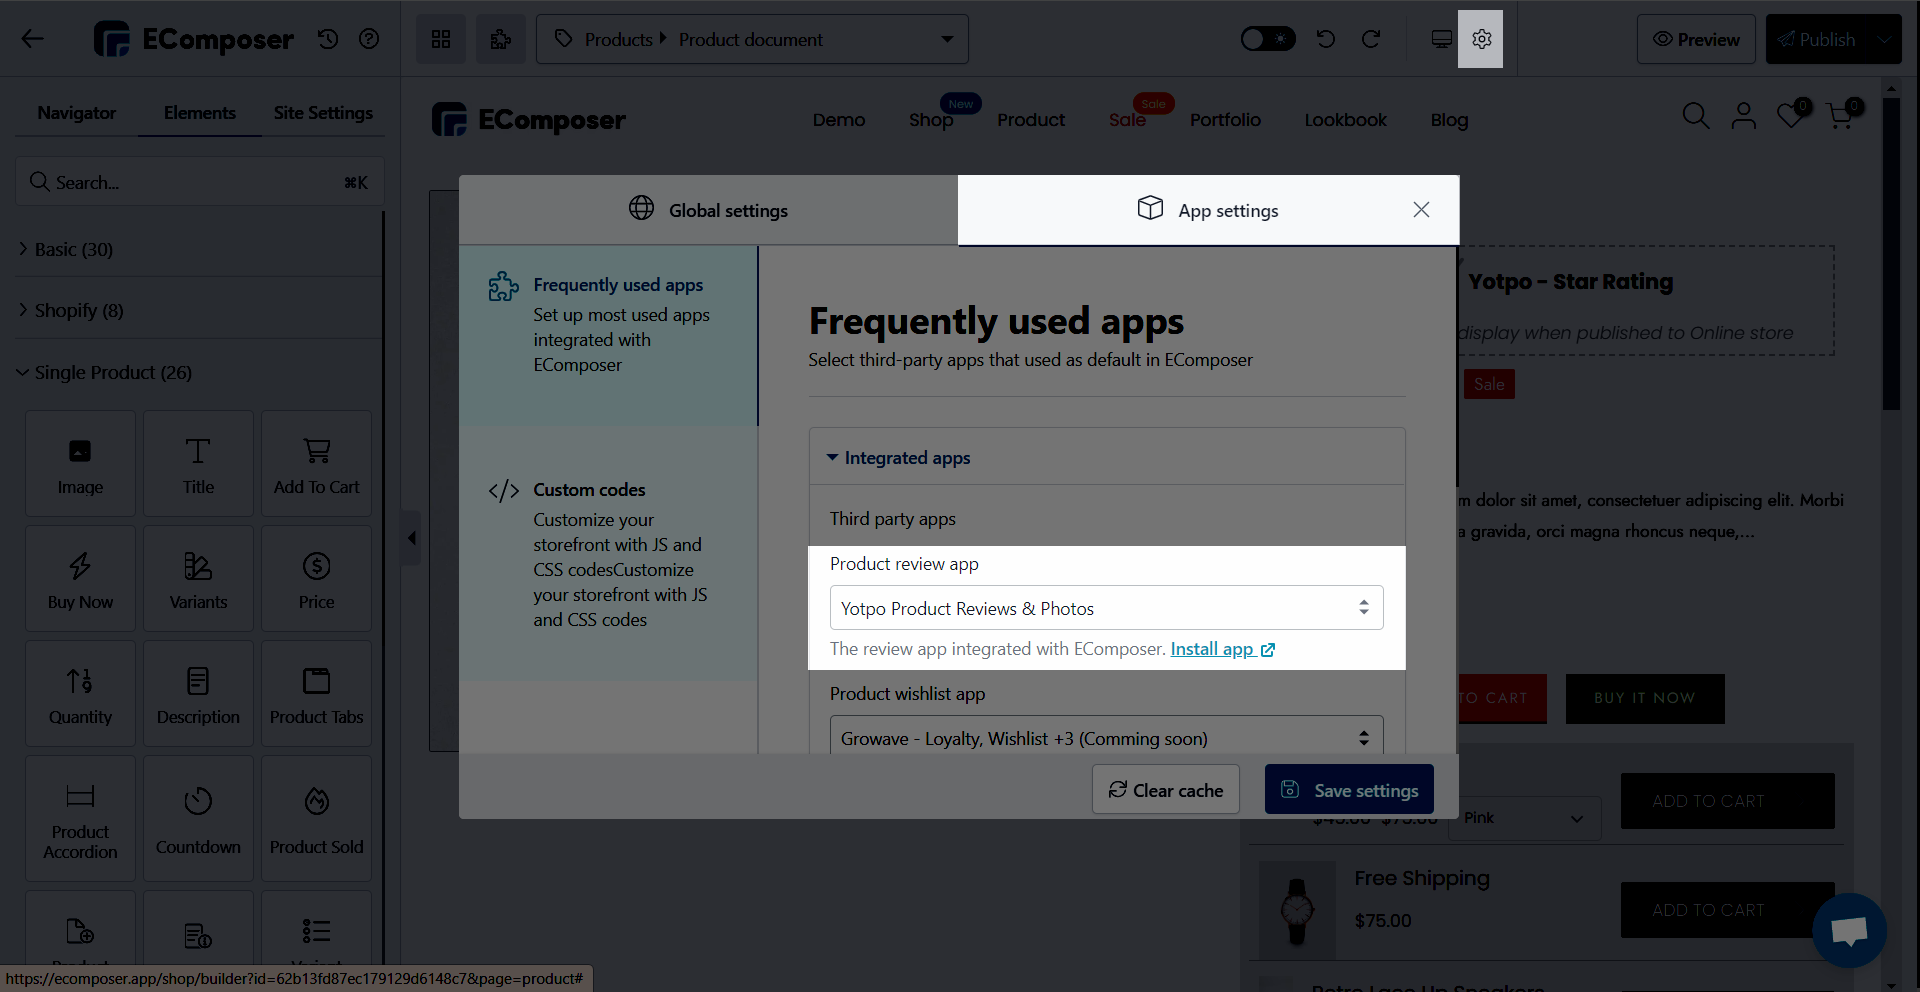Switch to the Navigator tab
The height and width of the screenshot is (992, 1920).
(x=77, y=113)
